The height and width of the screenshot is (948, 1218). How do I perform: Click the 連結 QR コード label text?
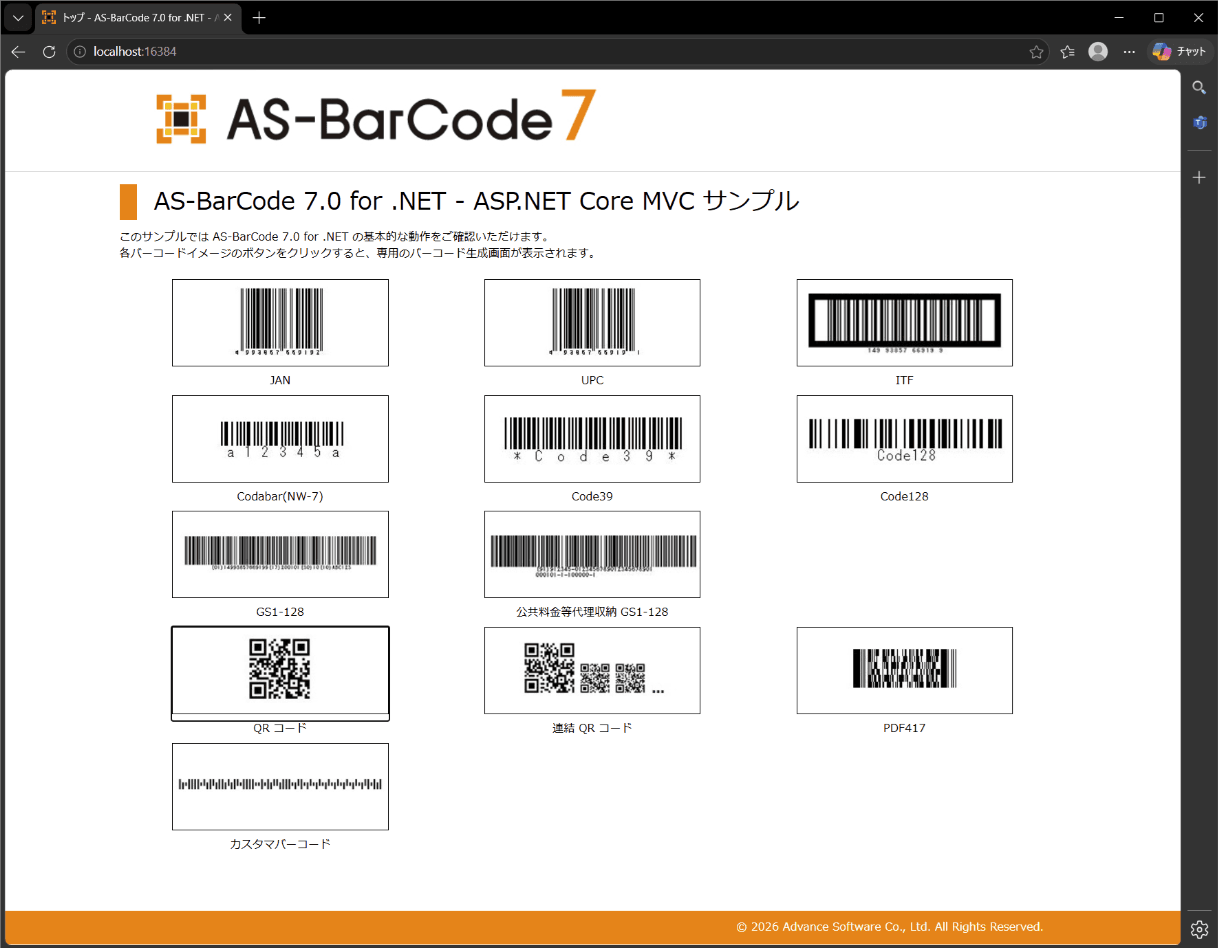592,728
